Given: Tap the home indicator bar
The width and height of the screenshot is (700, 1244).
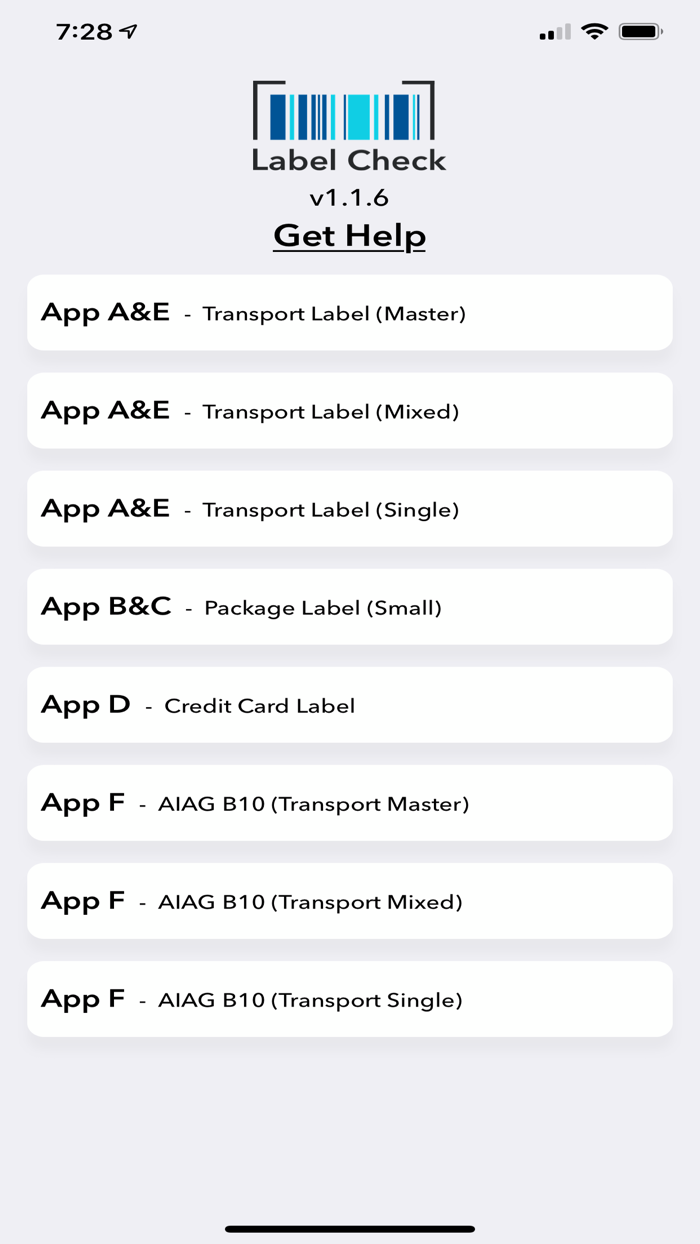Looking at the screenshot, I should coord(349,1226).
